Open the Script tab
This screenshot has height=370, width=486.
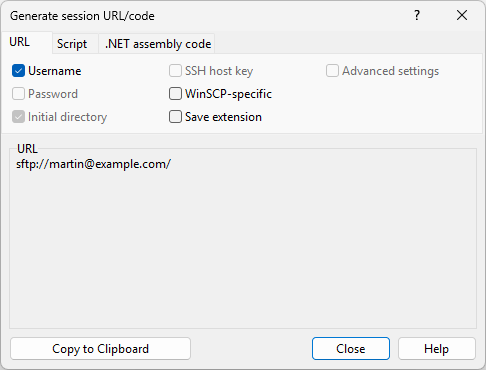tap(72, 44)
